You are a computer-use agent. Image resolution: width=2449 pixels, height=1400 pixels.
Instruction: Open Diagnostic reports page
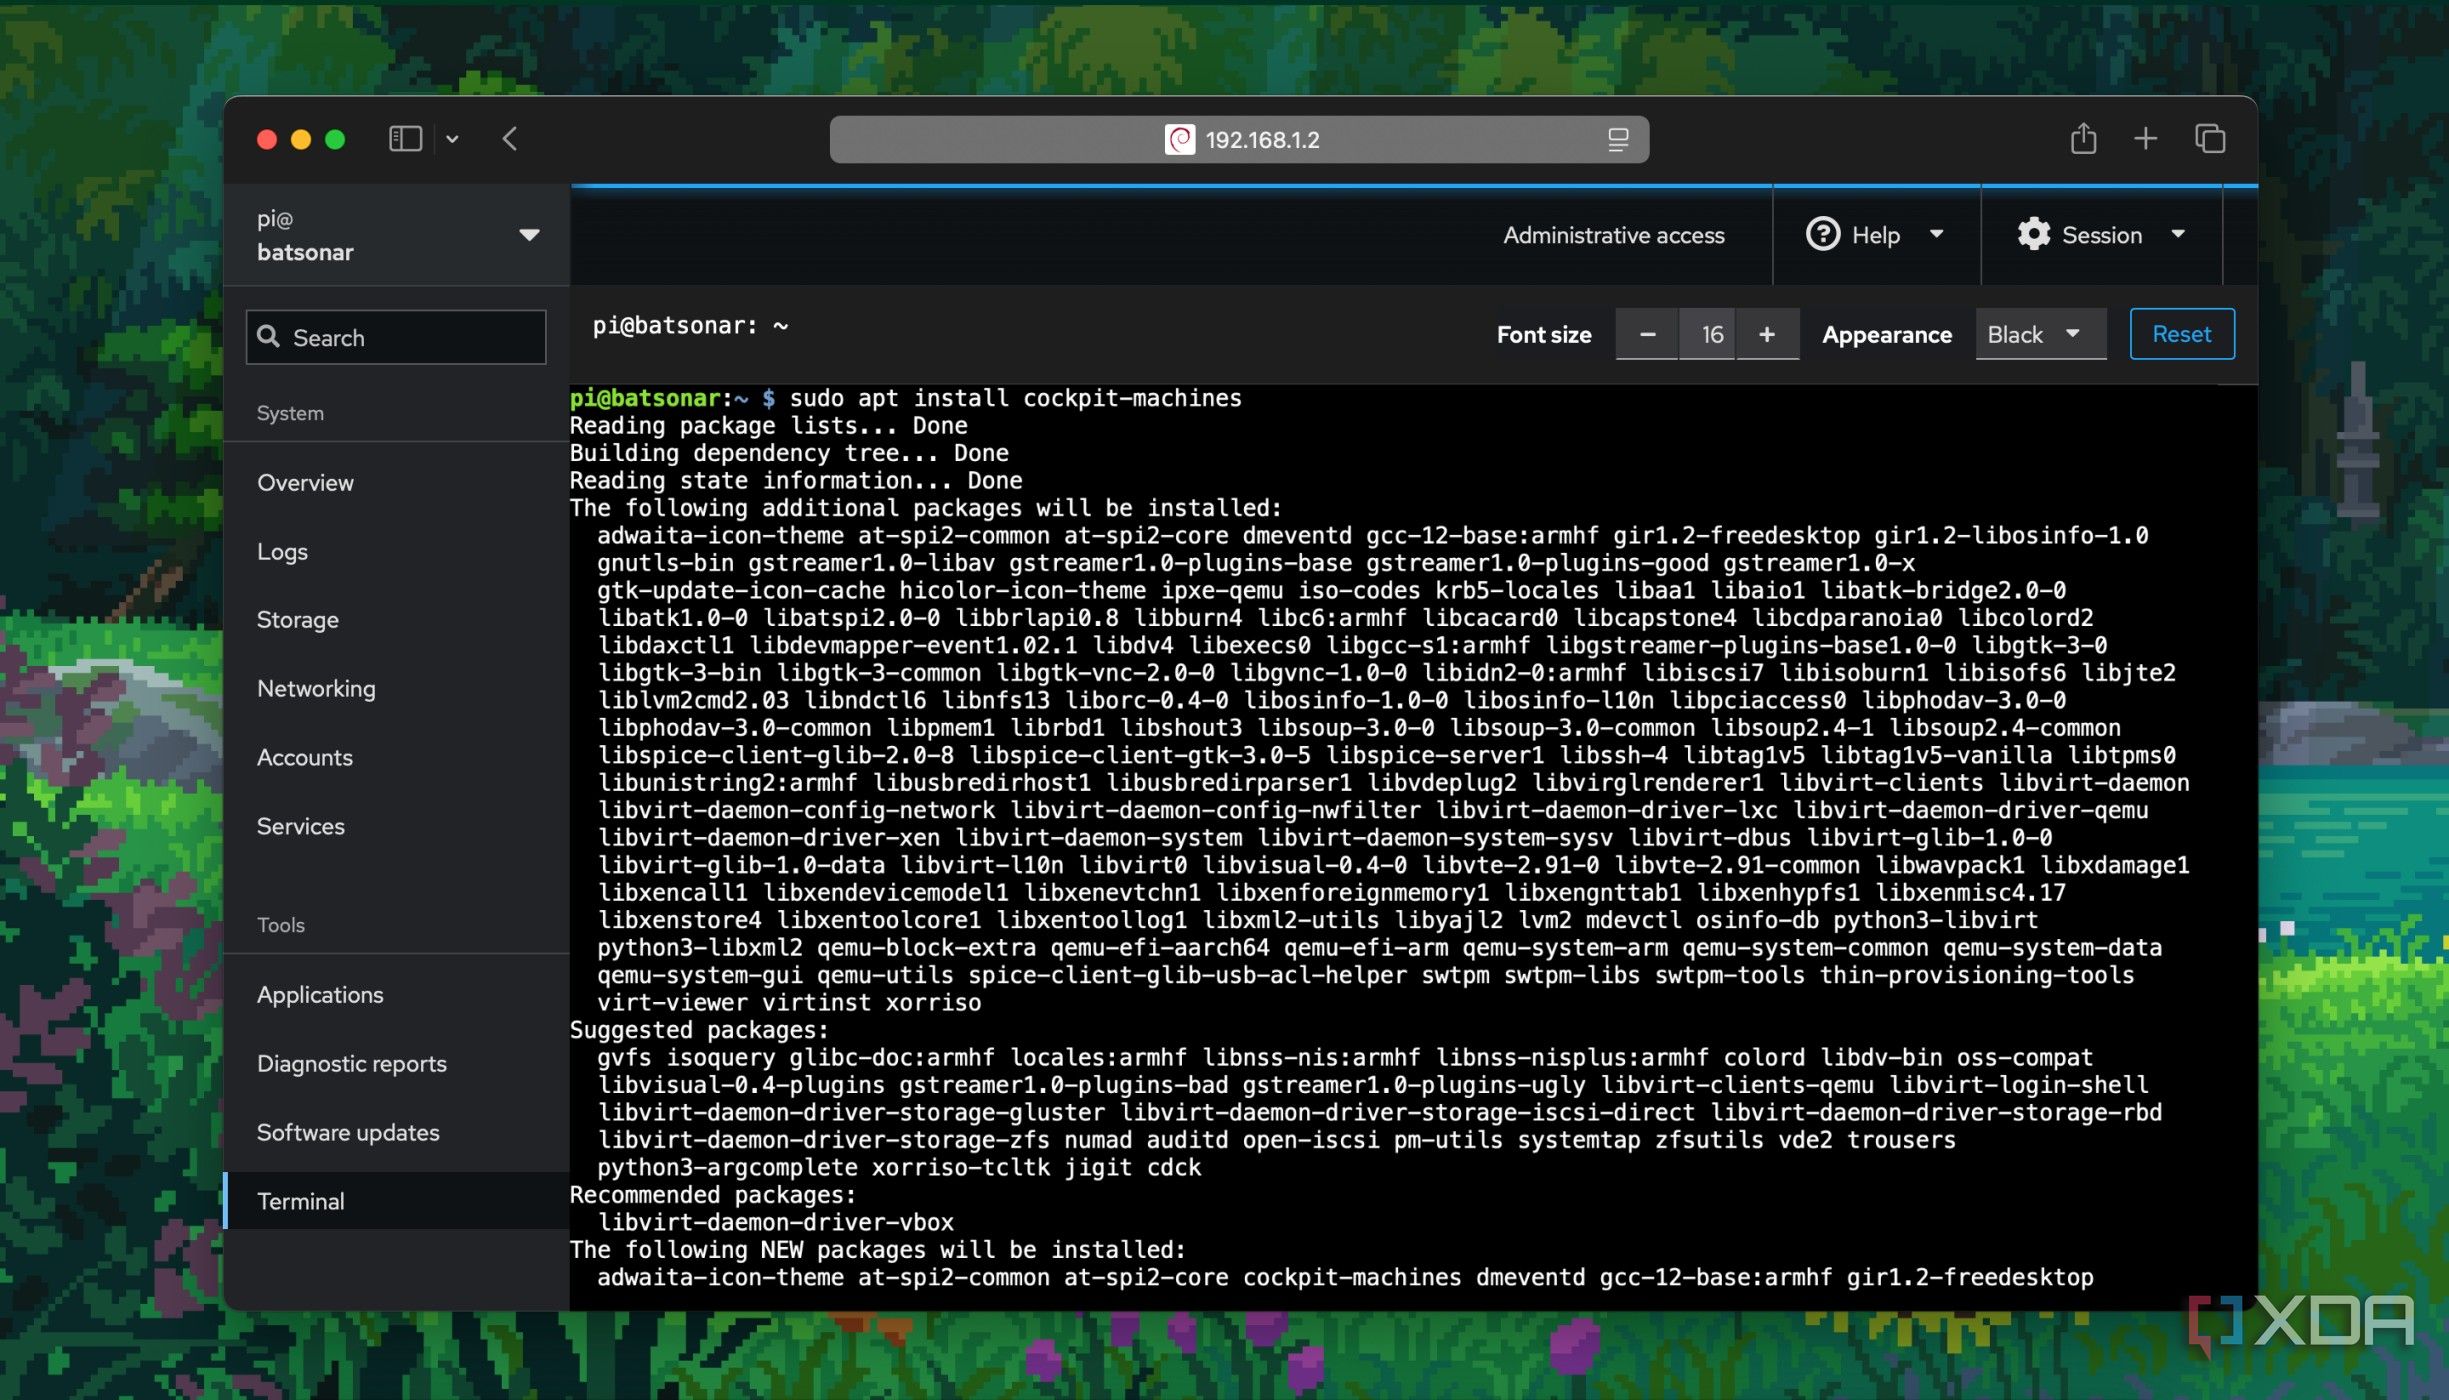click(x=397, y=1064)
